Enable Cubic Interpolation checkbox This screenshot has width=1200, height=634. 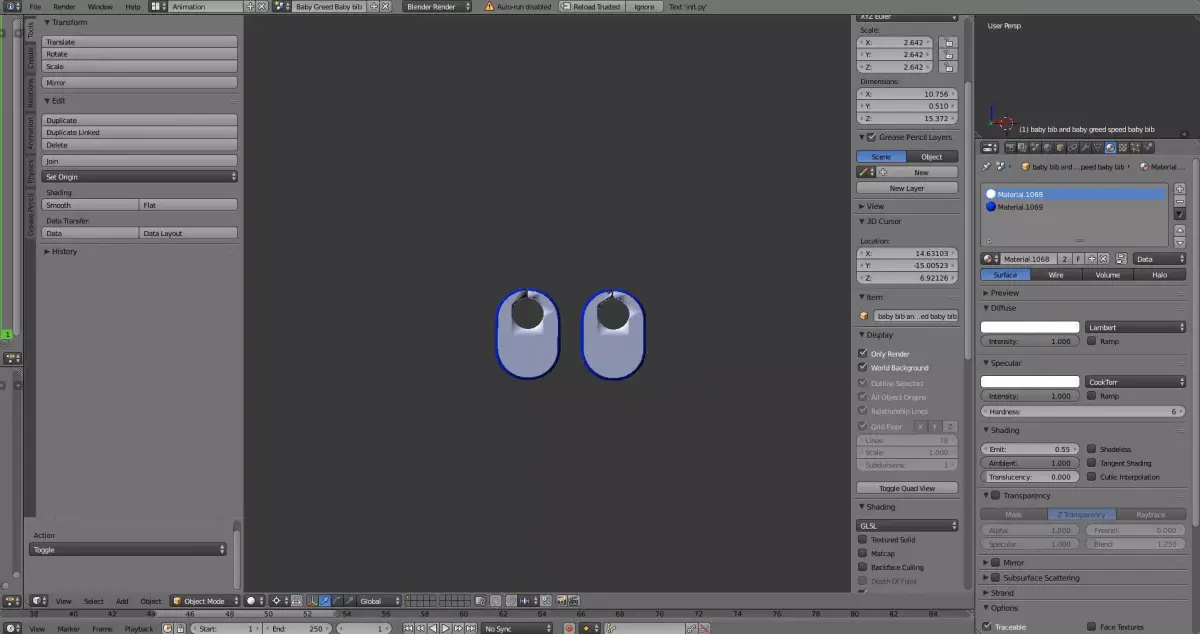(x=1092, y=477)
